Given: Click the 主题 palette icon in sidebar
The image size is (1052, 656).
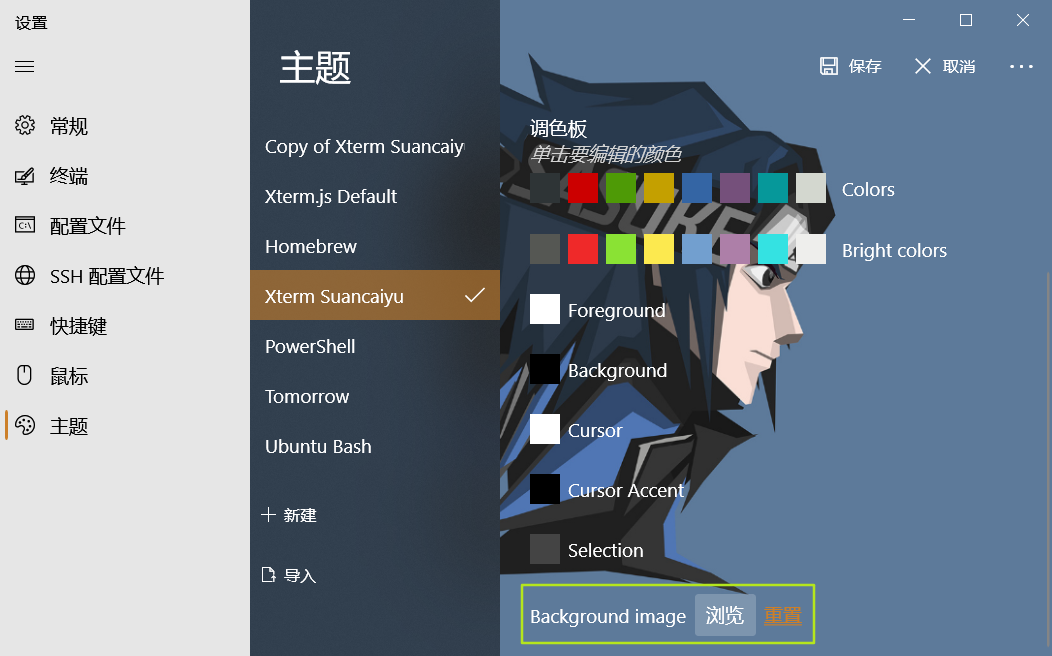Looking at the screenshot, I should pos(24,425).
